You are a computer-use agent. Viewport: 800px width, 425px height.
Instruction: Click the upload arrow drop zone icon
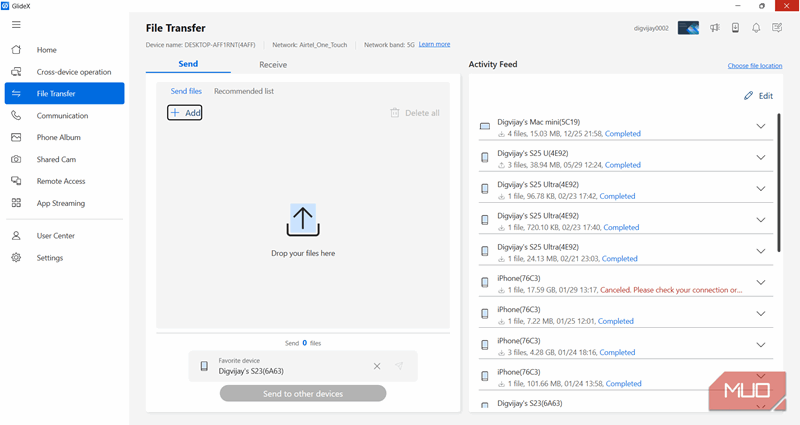pos(303,220)
